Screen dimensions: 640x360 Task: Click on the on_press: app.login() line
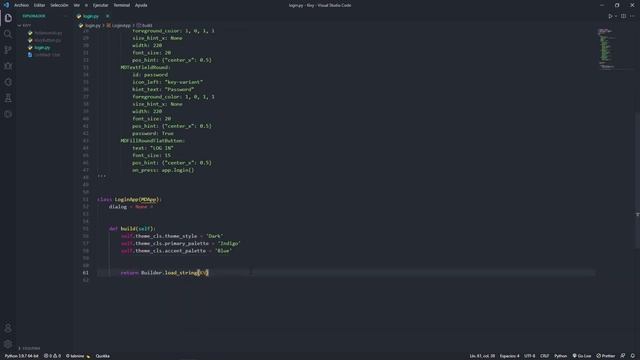coord(163,170)
